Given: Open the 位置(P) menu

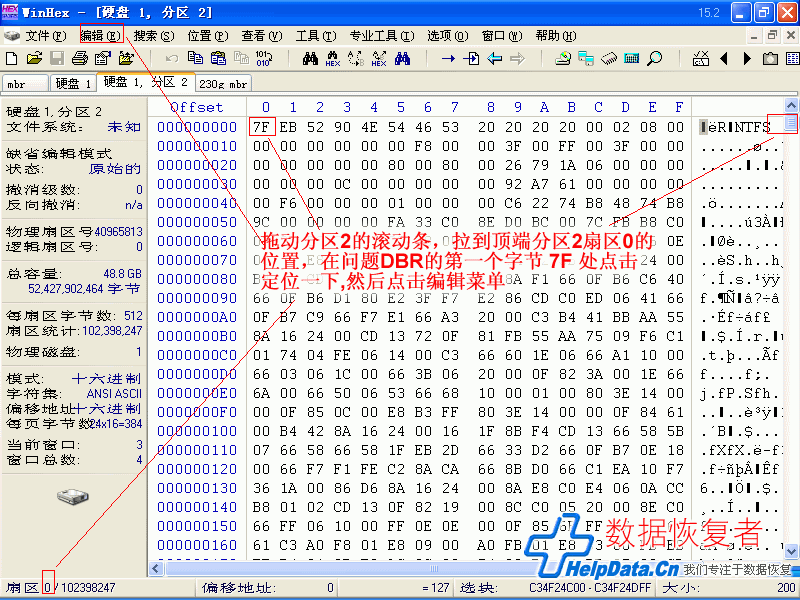Looking at the screenshot, I should (x=208, y=36).
